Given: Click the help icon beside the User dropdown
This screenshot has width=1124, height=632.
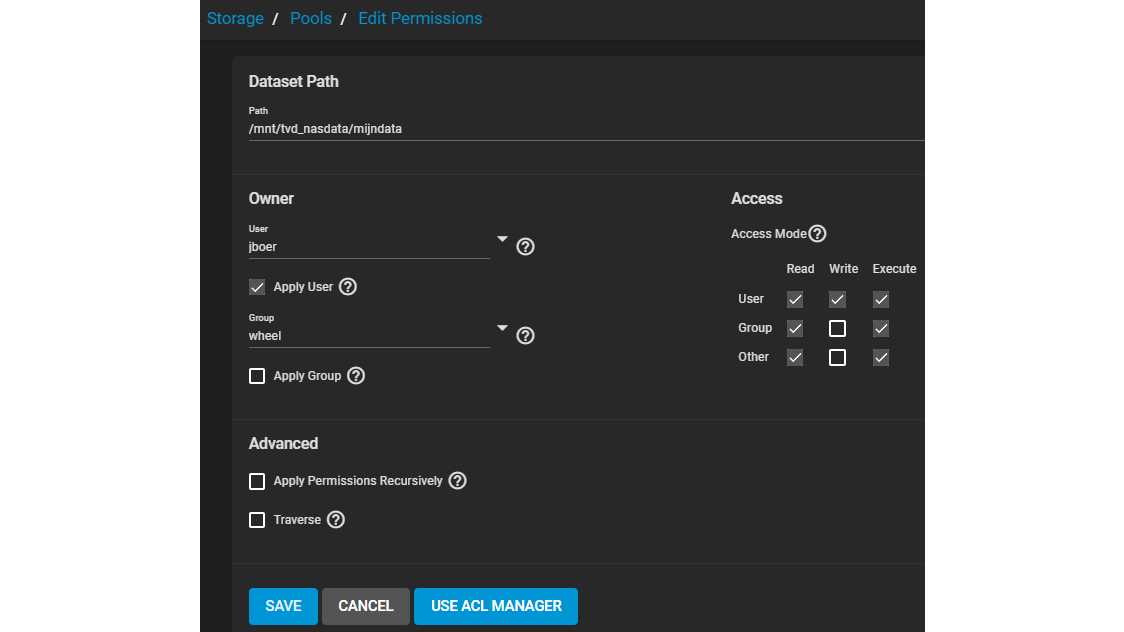Looking at the screenshot, I should [x=525, y=246].
